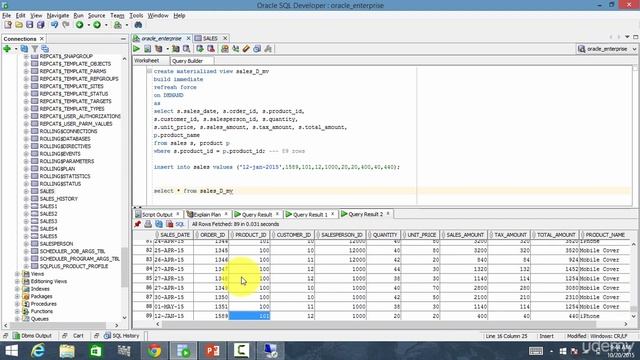The width and height of the screenshot is (640, 360).
Task: Open the Back arrow history dropdown
Action: pyautogui.click(x=89, y=25)
